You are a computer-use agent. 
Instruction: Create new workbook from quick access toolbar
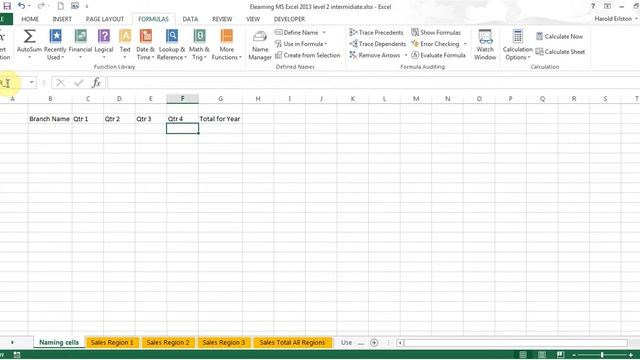tap(60, 6)
